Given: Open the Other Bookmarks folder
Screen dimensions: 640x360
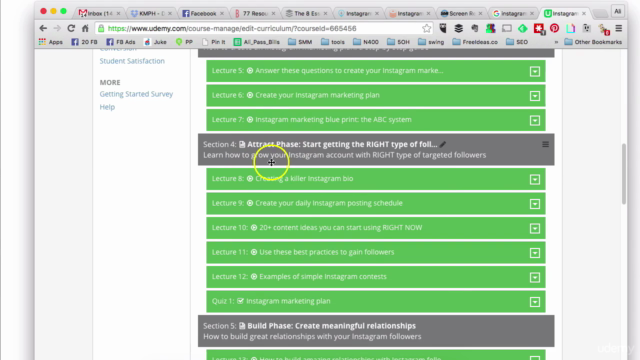Looking at the screenshot, I should (x=593, y=42).
